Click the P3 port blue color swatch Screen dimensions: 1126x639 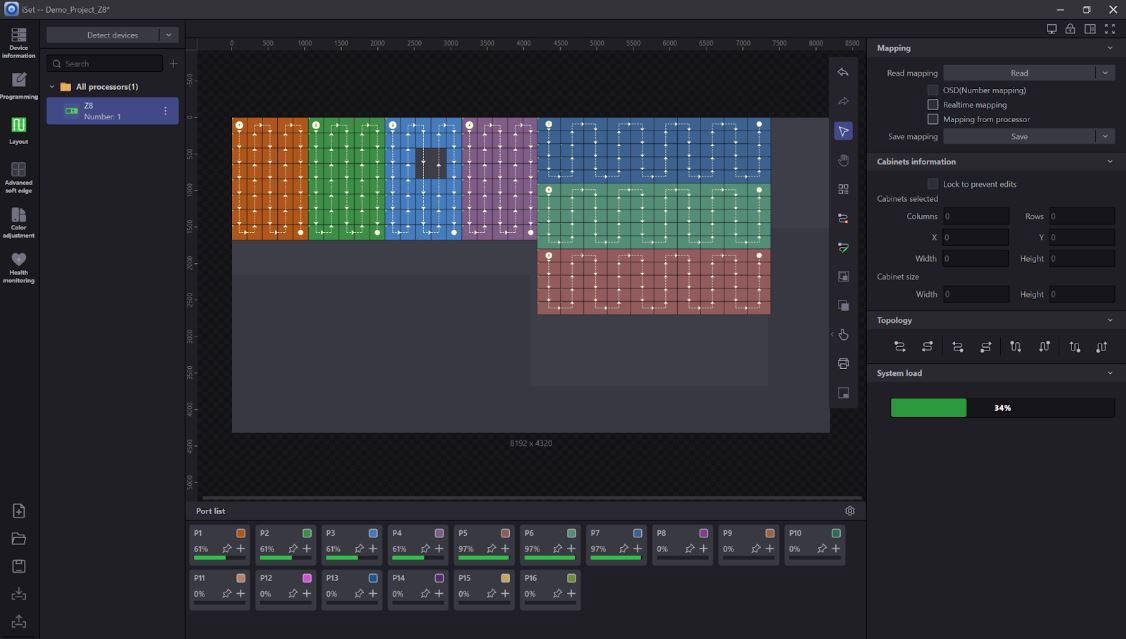point(373,533)
